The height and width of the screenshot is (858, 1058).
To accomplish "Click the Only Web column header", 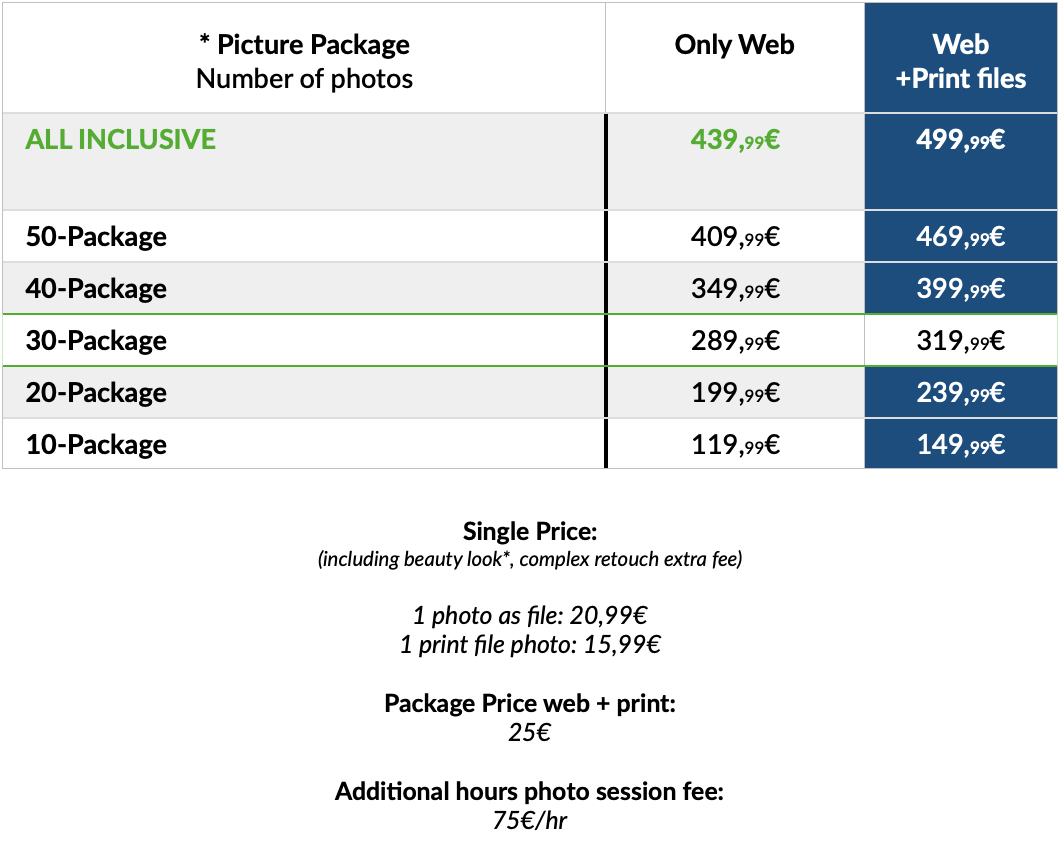I will (734, 45).
